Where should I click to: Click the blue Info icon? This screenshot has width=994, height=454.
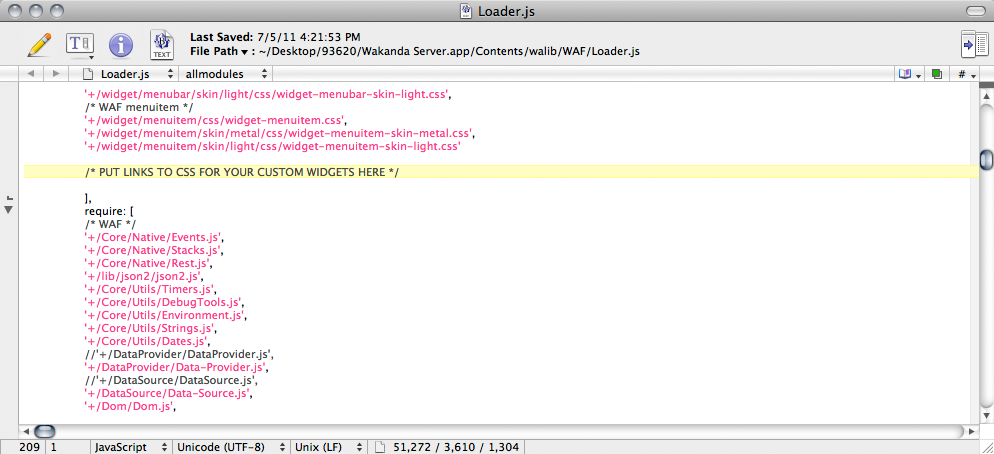121,44
